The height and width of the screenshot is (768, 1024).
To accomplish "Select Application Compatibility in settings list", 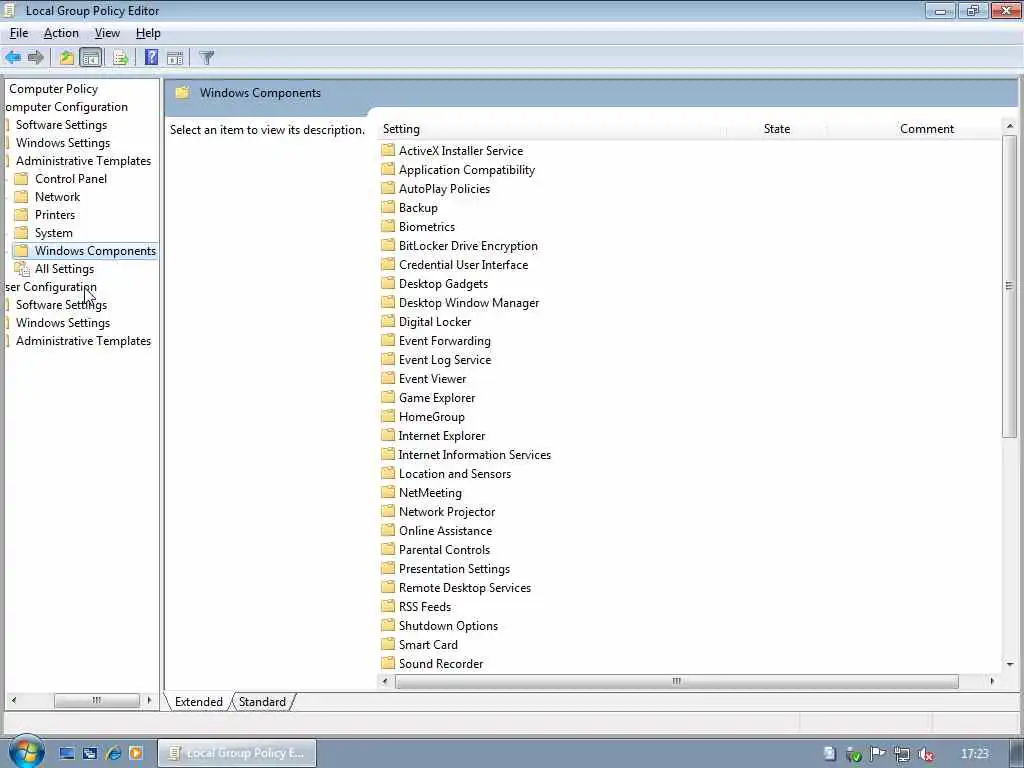I will tap(466, 170).
